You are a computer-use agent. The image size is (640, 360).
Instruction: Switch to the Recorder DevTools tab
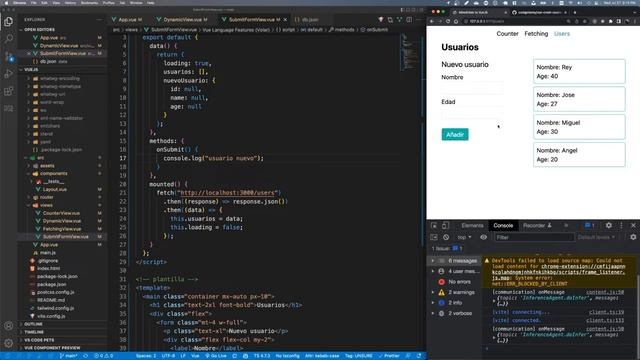click(x=537, y=225)
